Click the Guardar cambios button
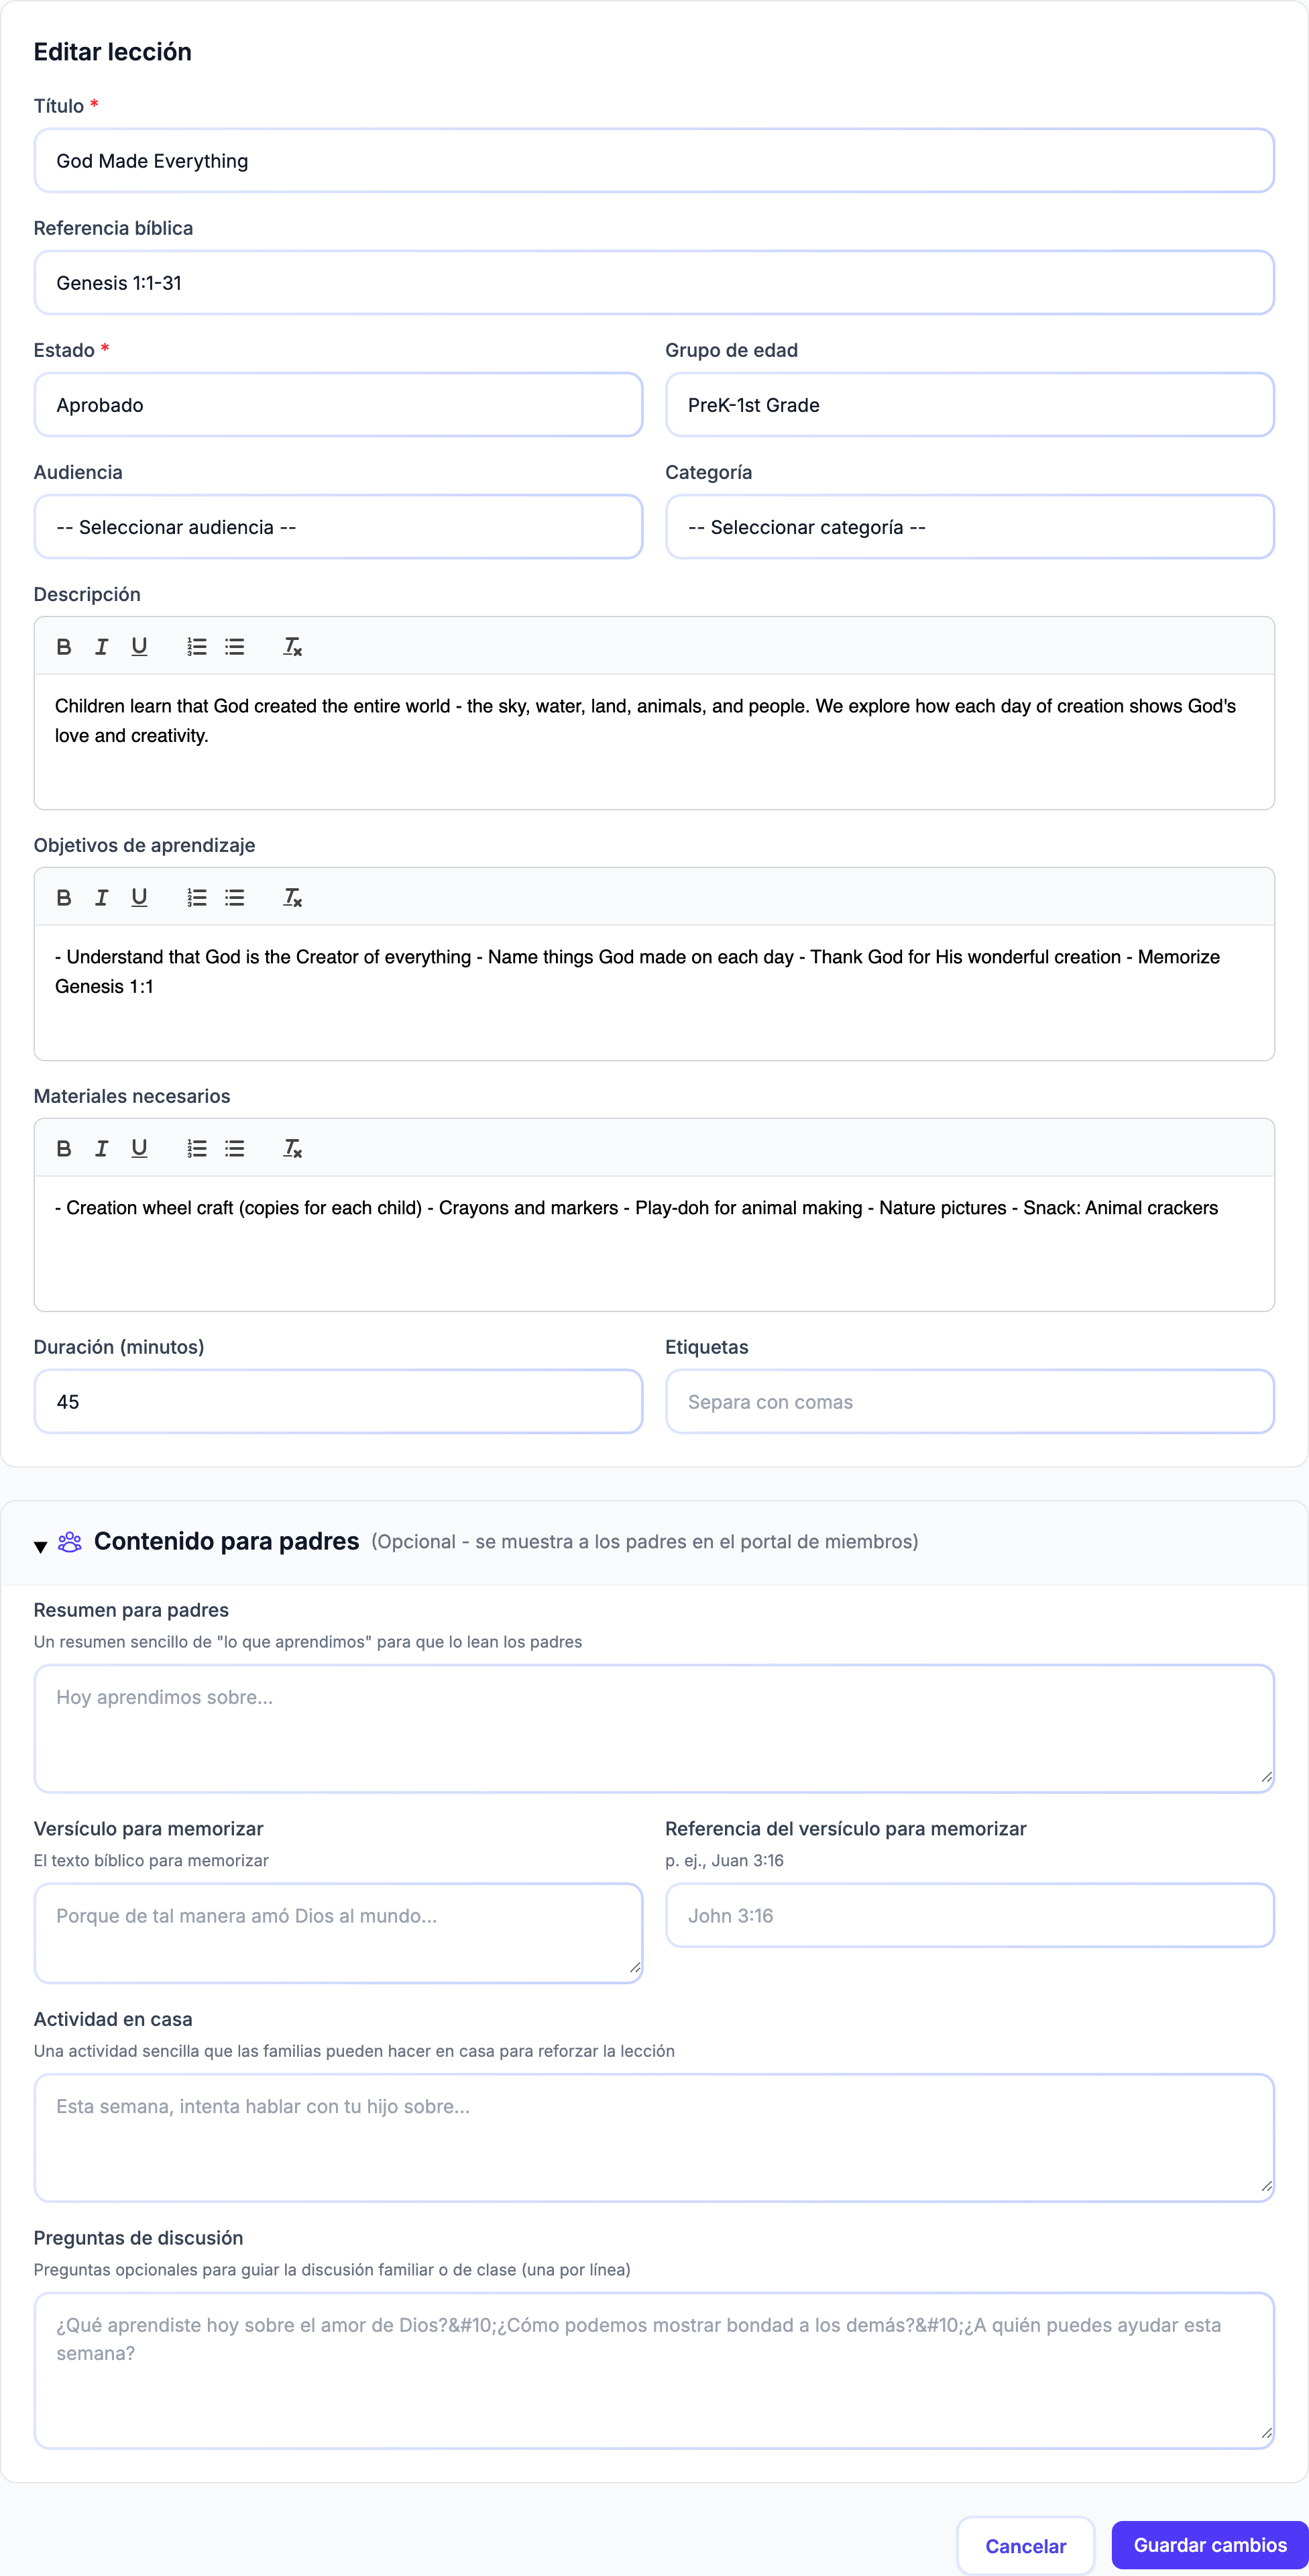Image resolution: width=1309 pixels, height=2576 pixels. coord(1210,2545)
